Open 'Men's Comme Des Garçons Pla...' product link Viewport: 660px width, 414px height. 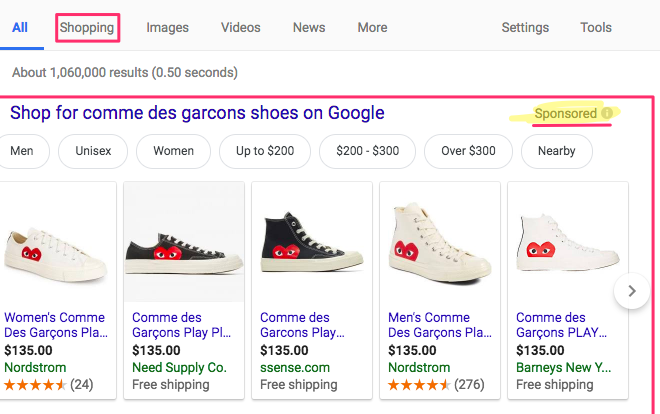(x=440, y=325)
